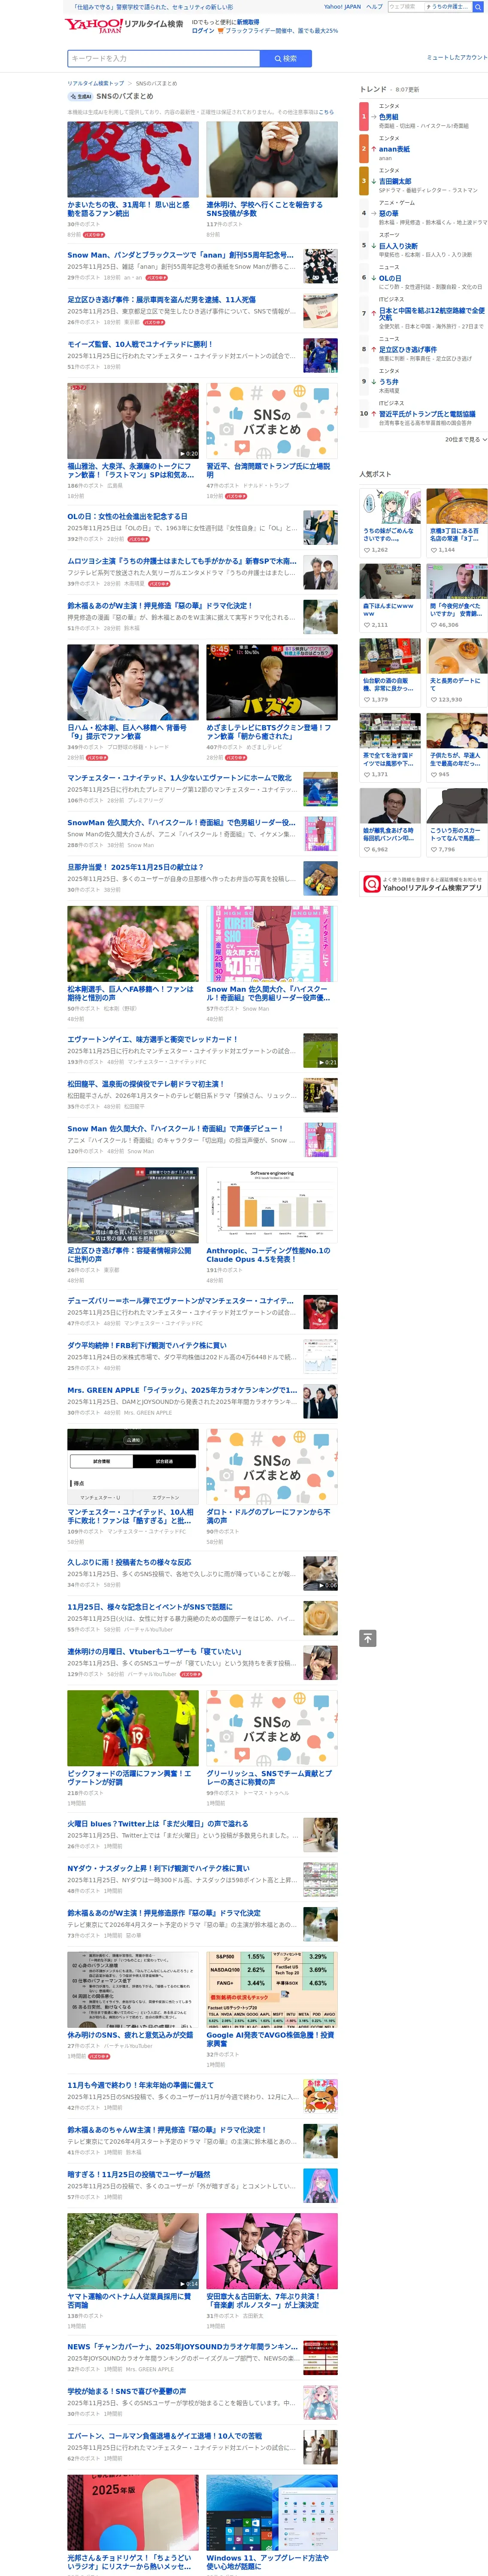Open trend 吉田鋼太郎
Viewport: 488px width, 2576px height.
394,181
